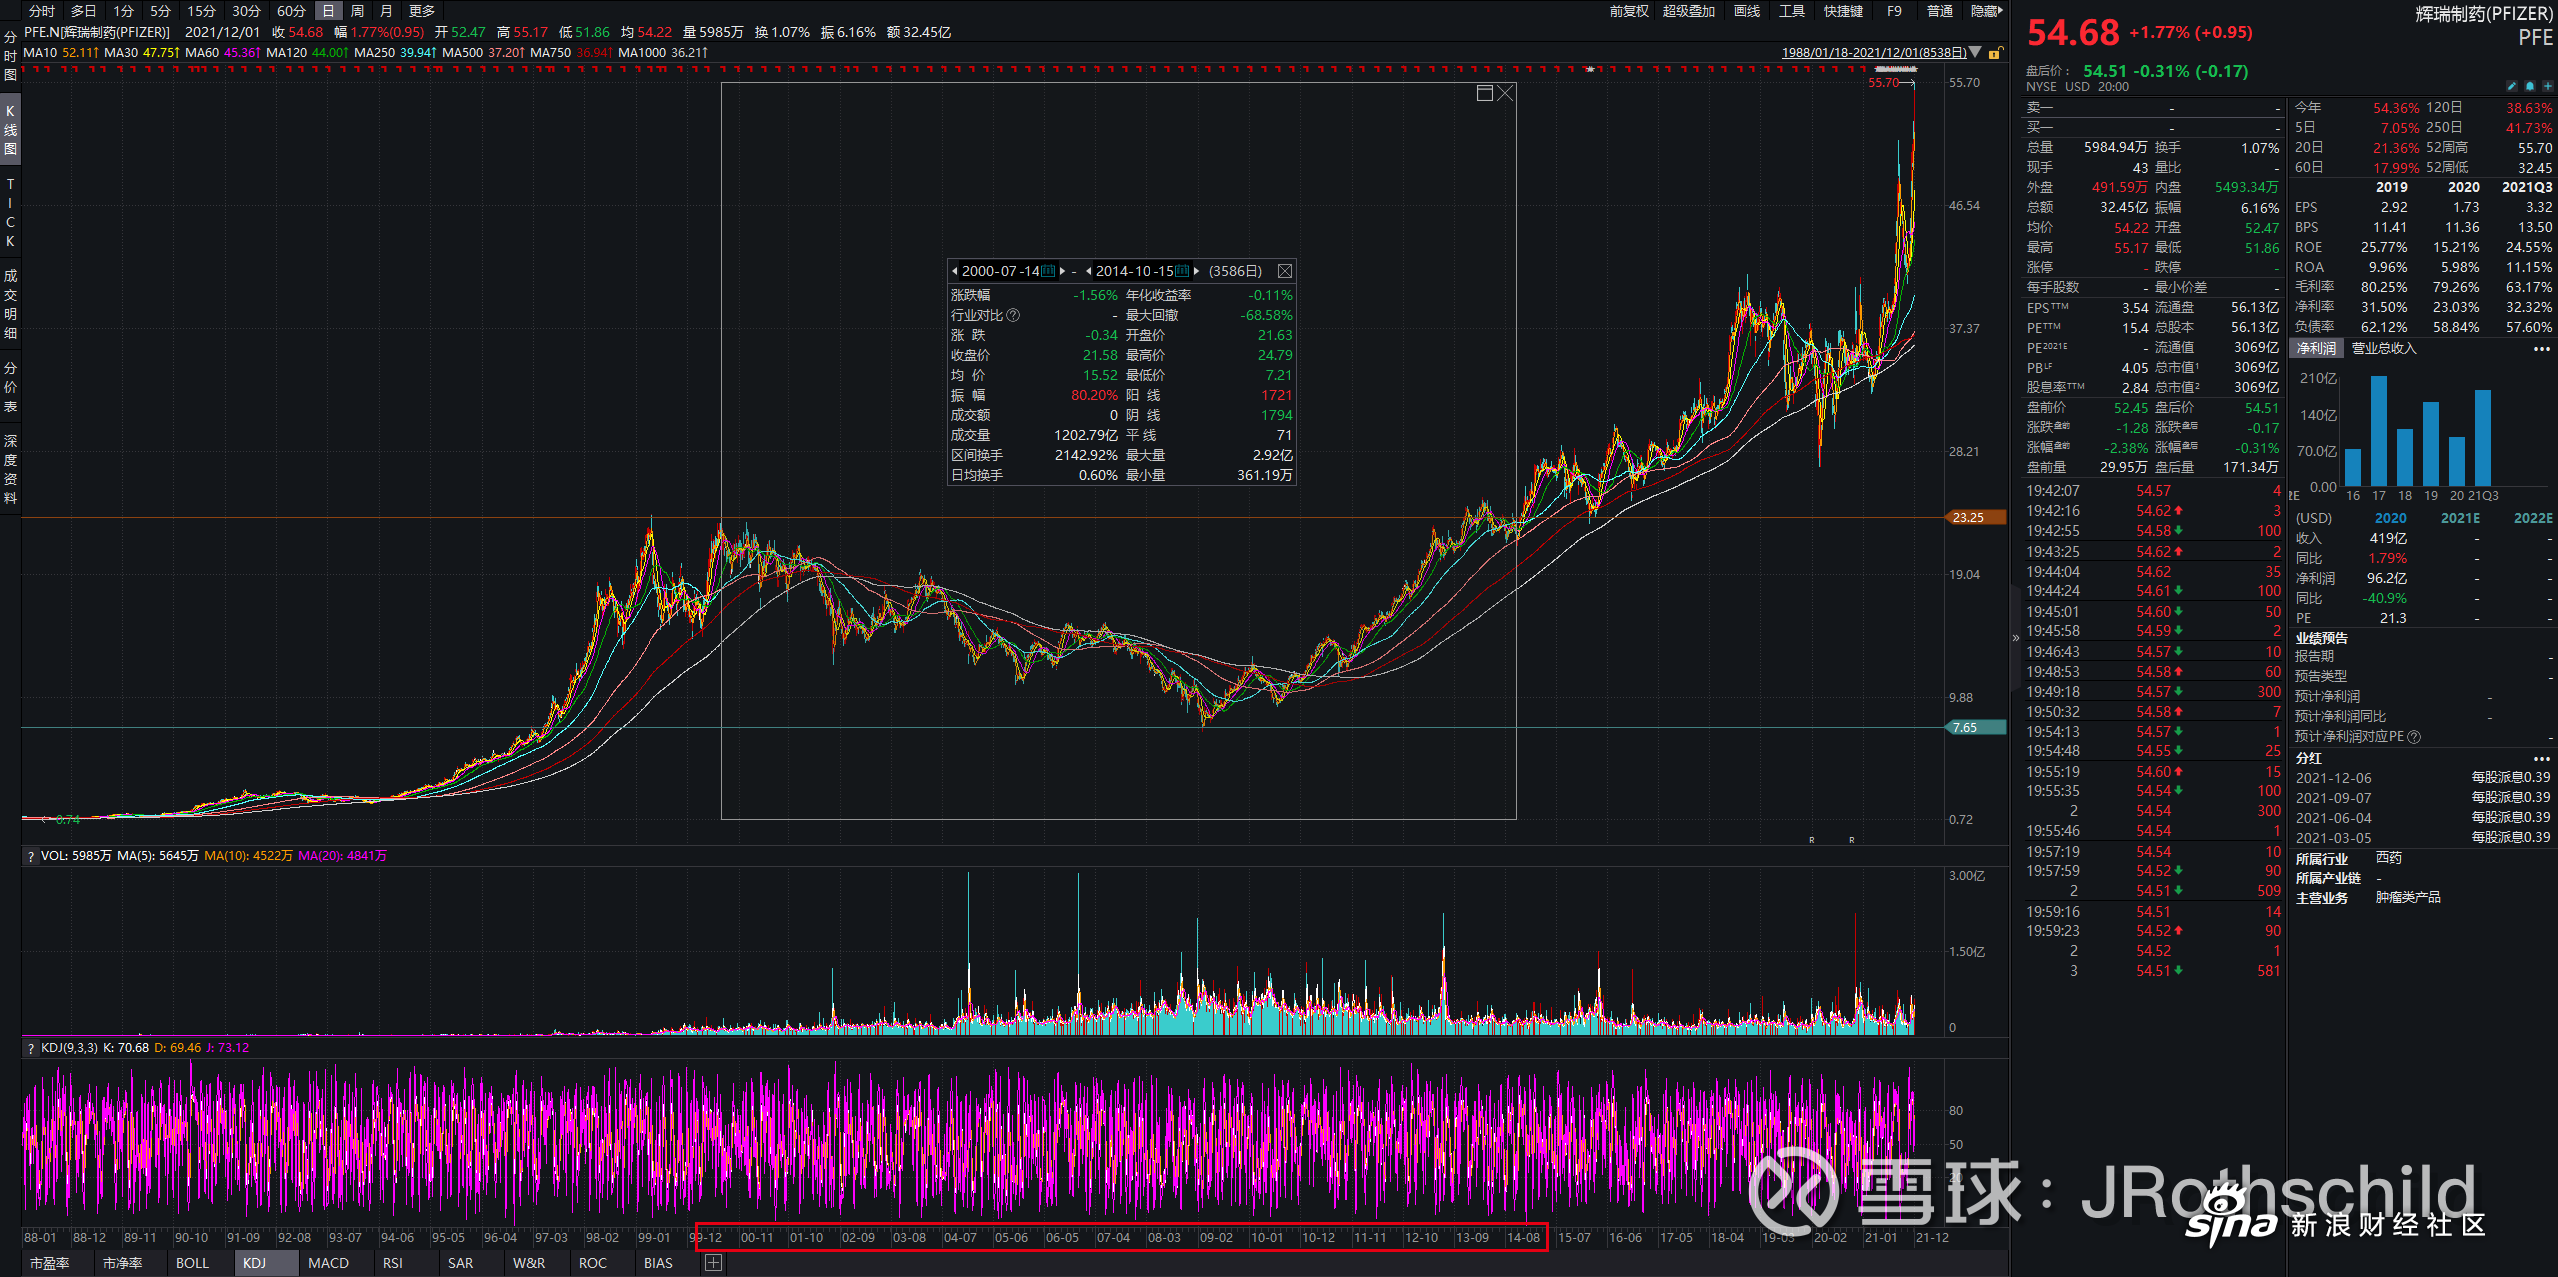Select the SAR indicator tab
Viewport: 2558px width, 1277px height.
pos(461,1263)
